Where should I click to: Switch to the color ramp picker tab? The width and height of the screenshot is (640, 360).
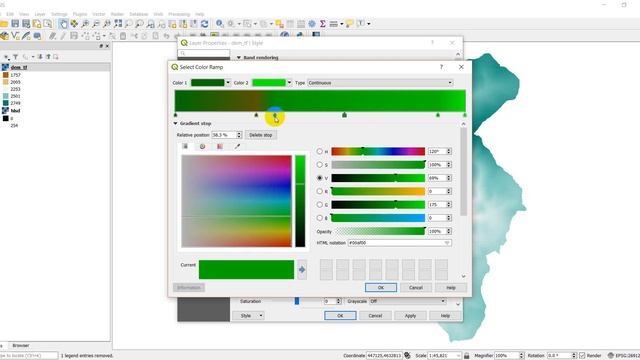pos(185,147)
